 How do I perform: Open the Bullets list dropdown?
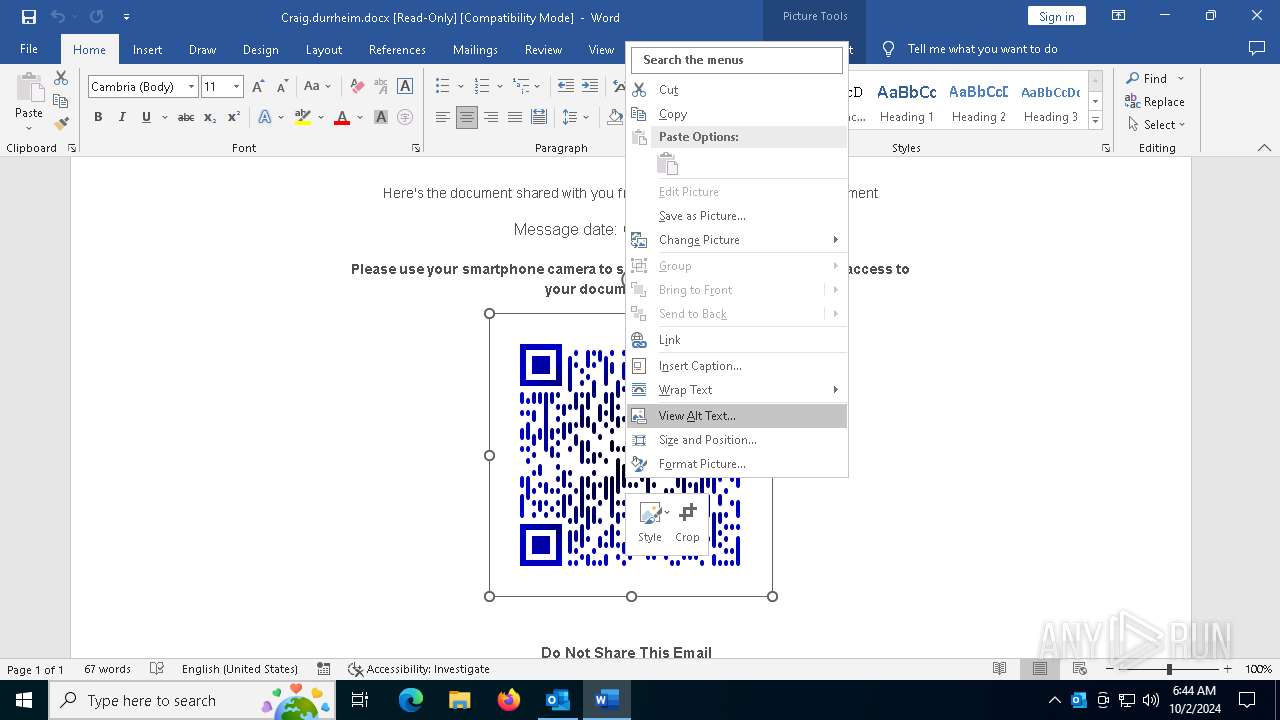pyautogui.click(x=460, y=87)
